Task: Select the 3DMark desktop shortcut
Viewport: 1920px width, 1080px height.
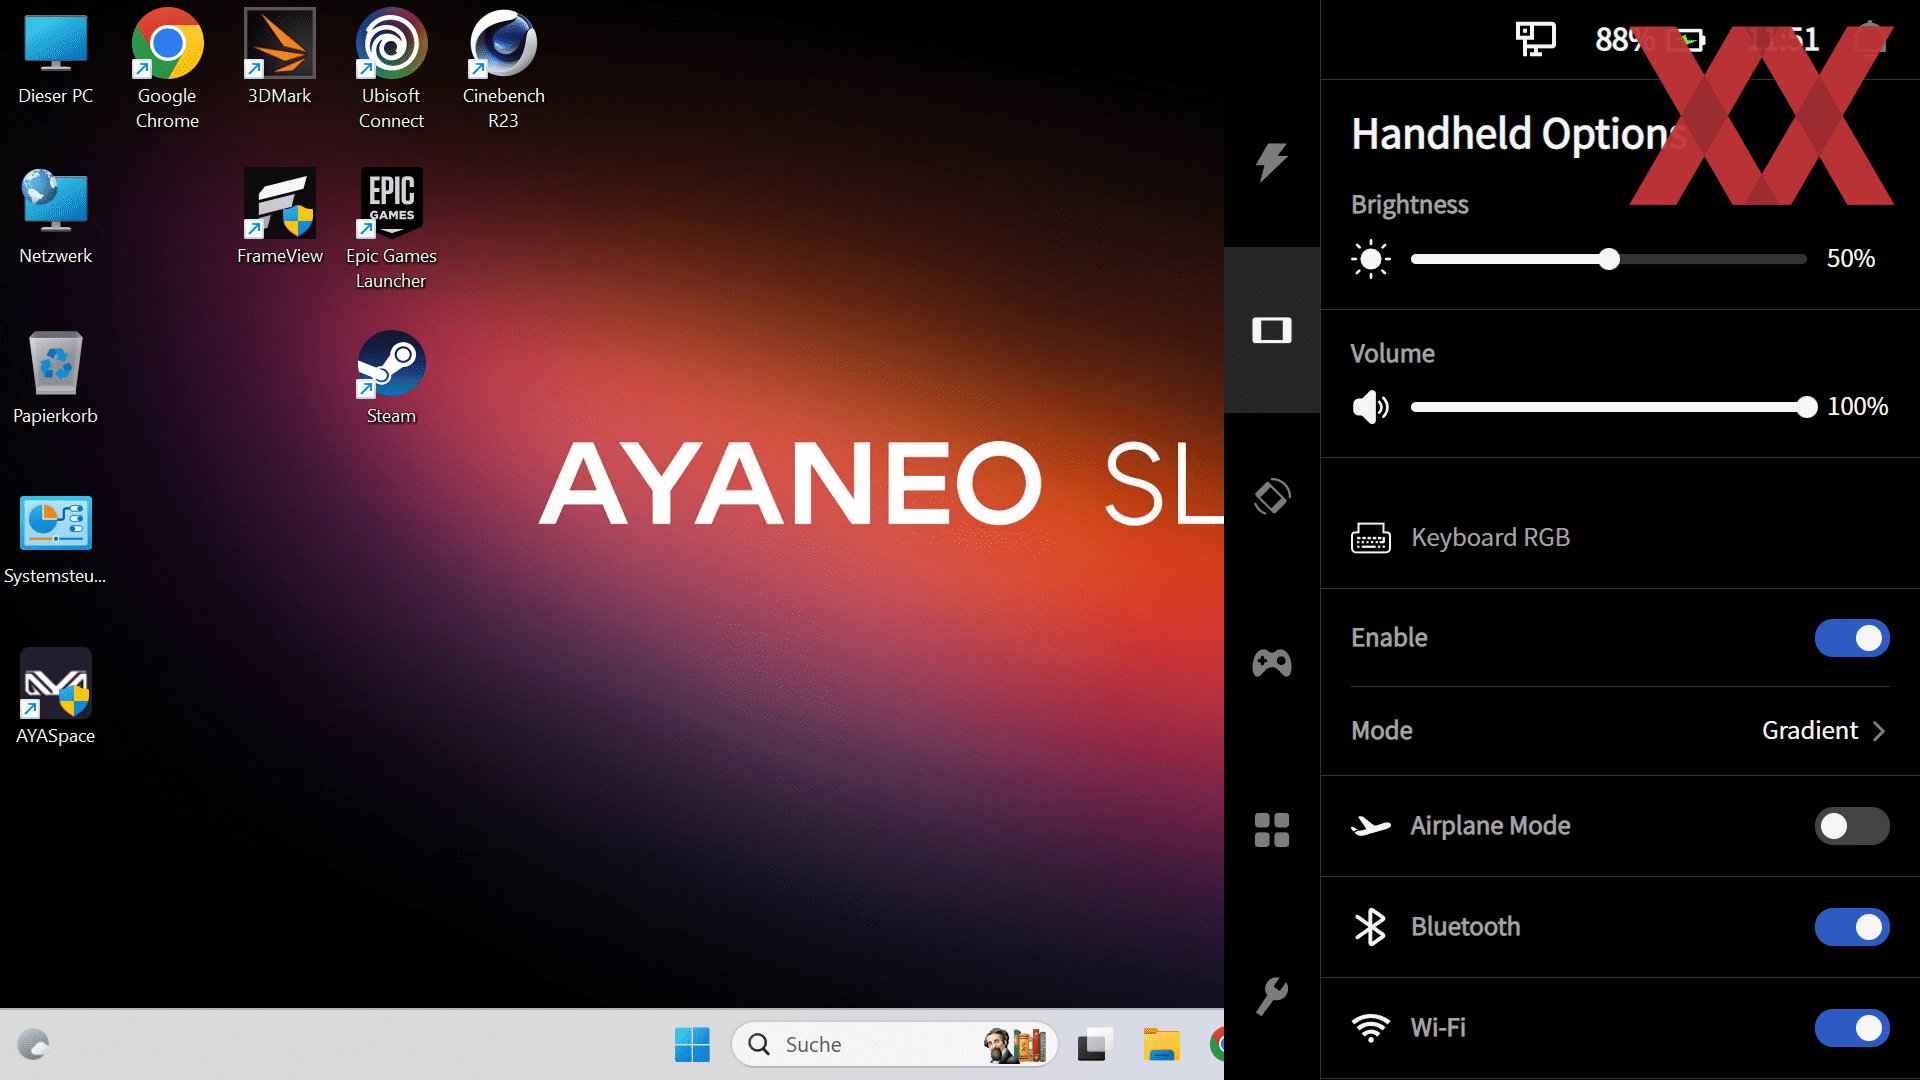Action: pyautogui.click(x=279, y=58)
